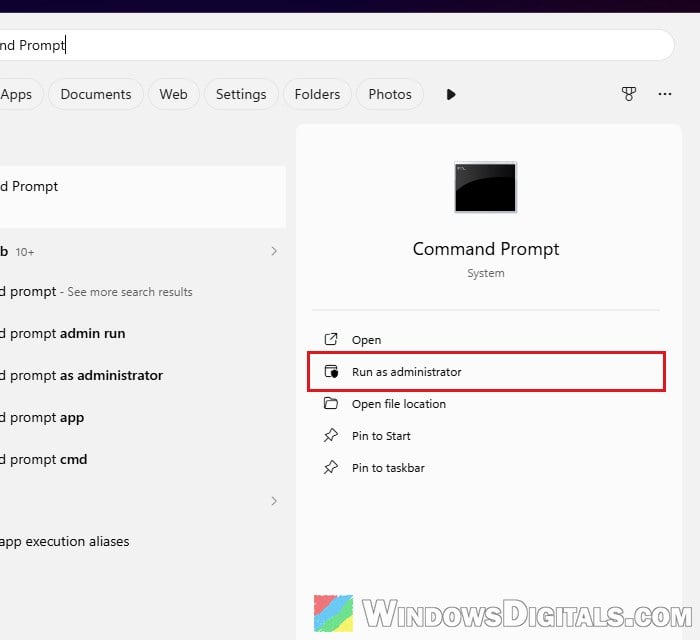Select the Web filter tab
The height and width of the screenshot is (640, 700).
click(x=174, y=94)
